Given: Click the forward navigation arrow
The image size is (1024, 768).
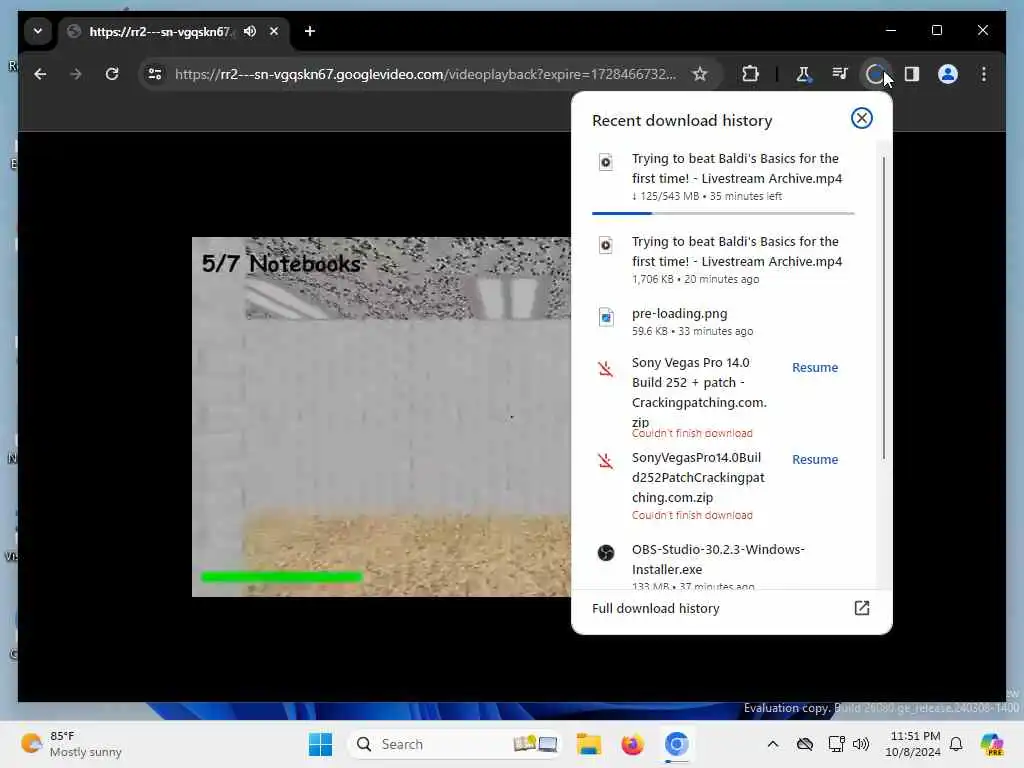Looking at the screenshot, I should 76,74.
